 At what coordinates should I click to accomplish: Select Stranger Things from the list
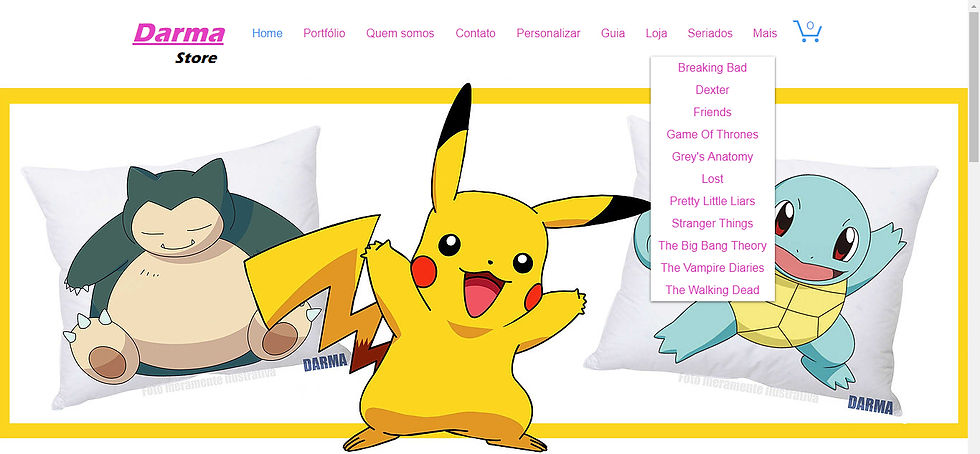712,223
